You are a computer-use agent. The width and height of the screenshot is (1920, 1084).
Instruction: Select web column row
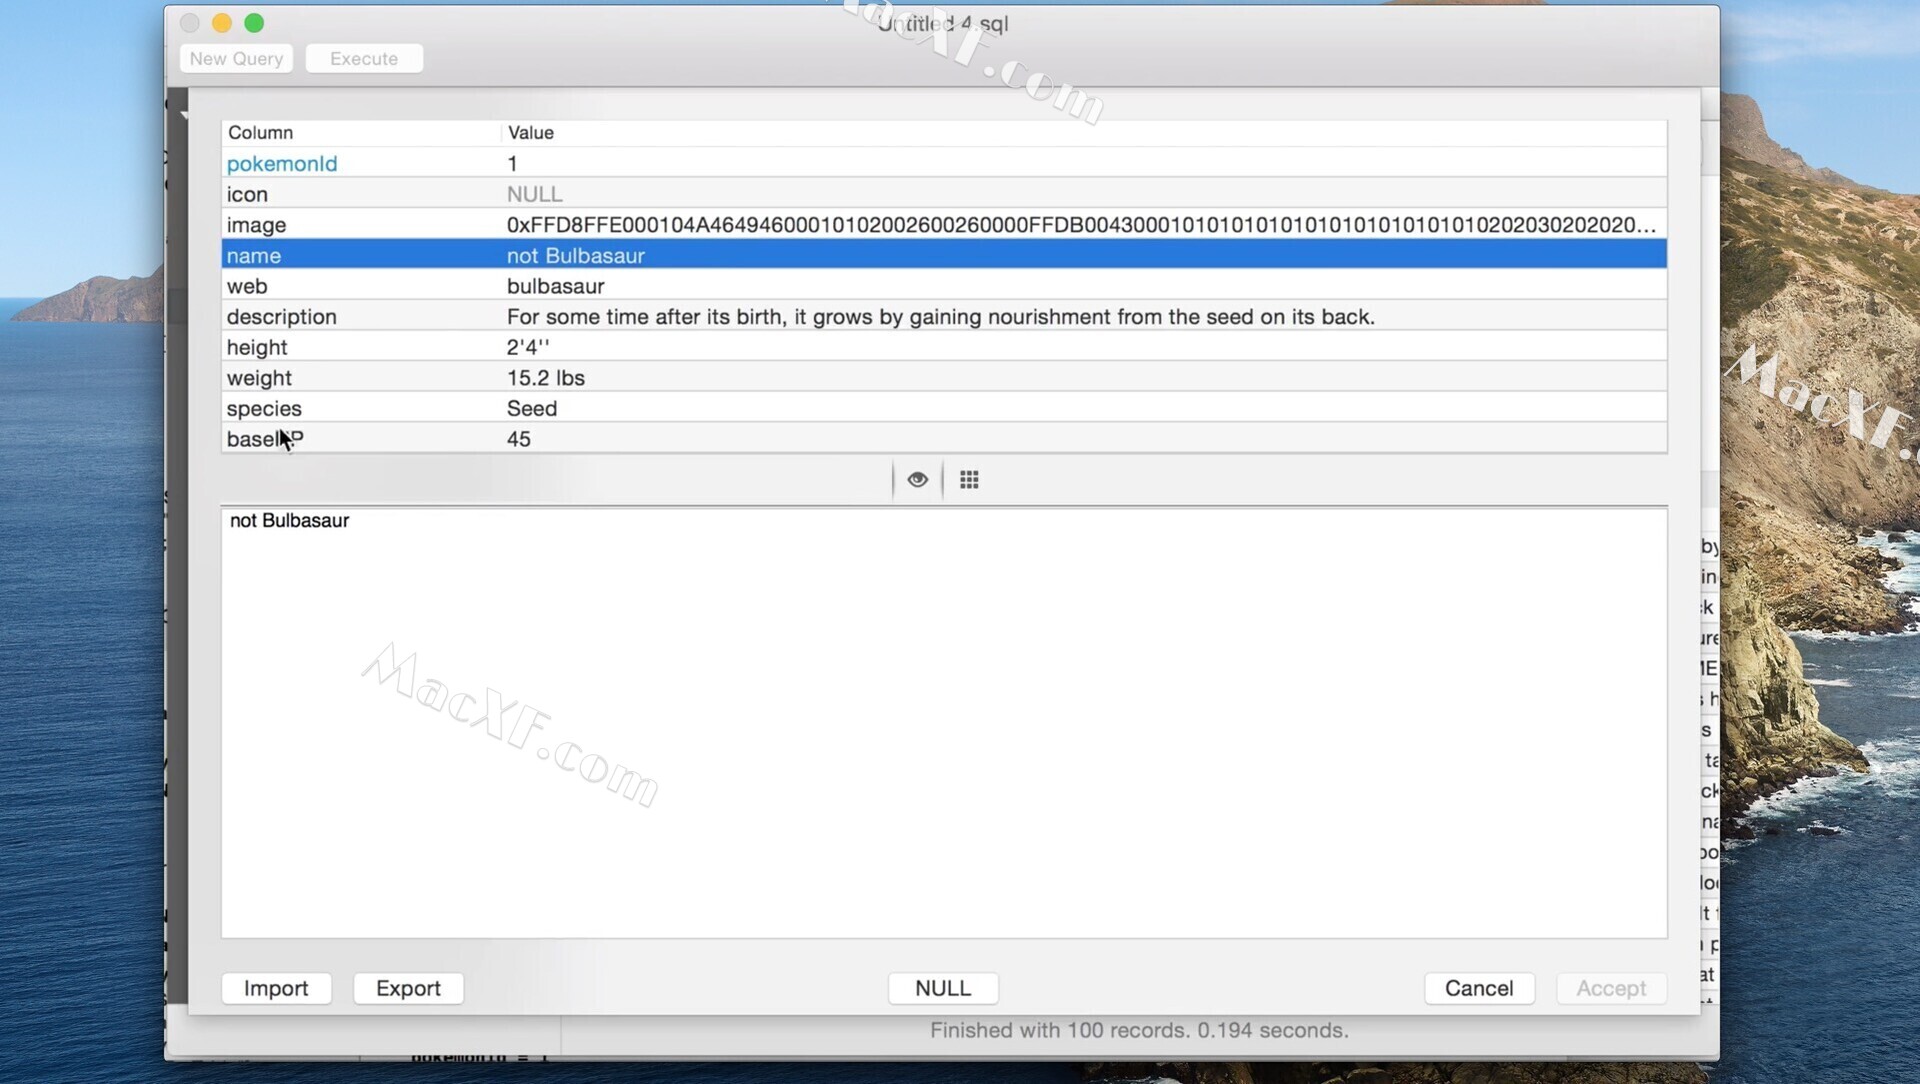point(942,286)
